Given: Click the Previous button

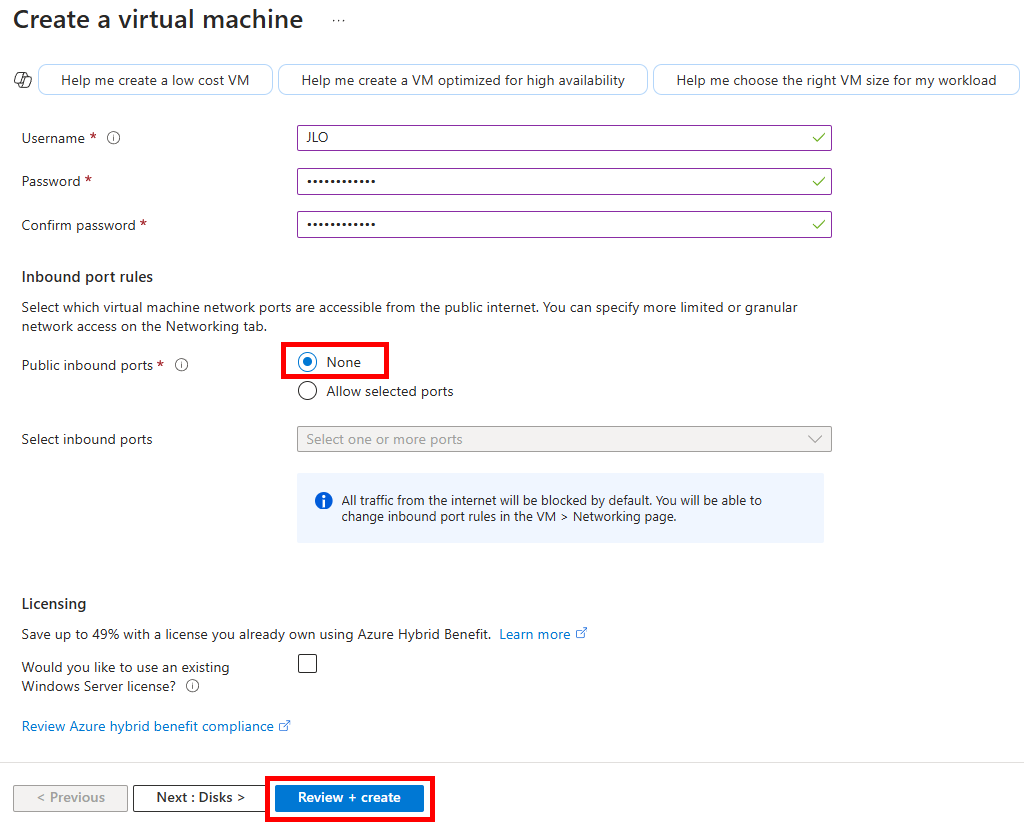Looking at the screenshot, I should 71,798.
